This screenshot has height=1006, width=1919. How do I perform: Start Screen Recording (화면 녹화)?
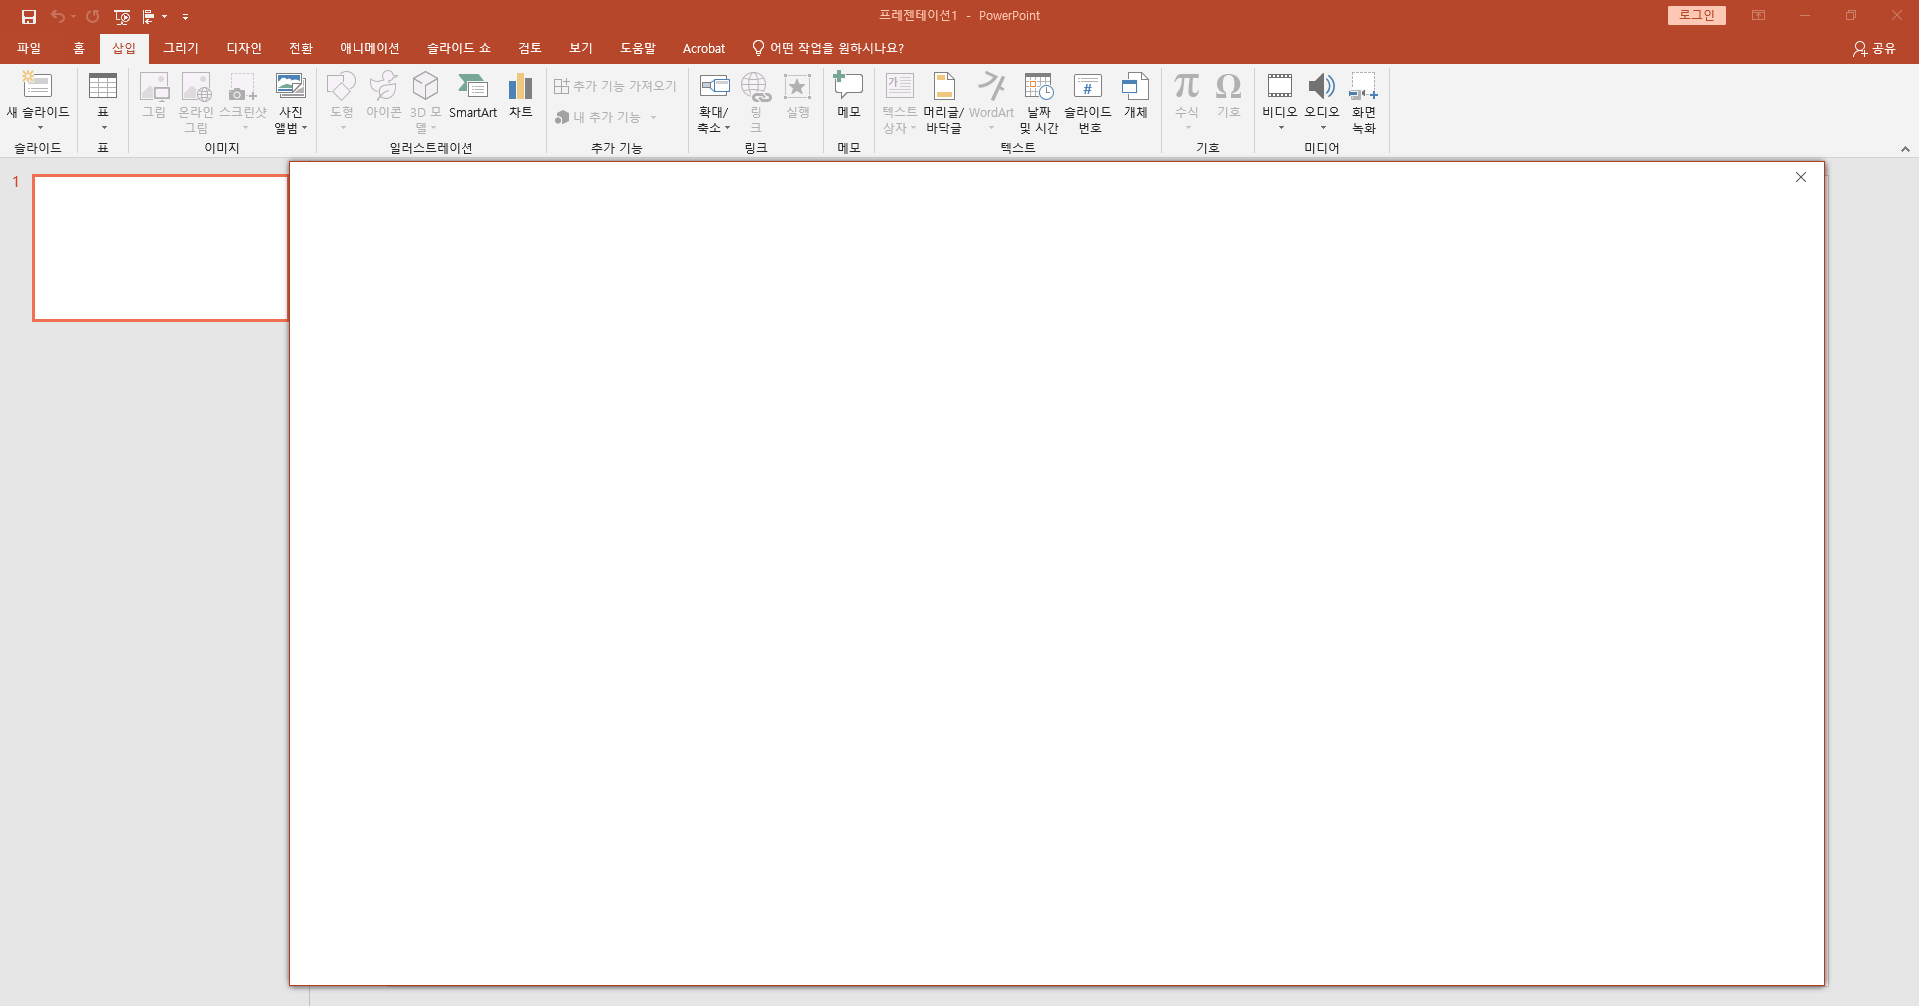(1364, 101)
